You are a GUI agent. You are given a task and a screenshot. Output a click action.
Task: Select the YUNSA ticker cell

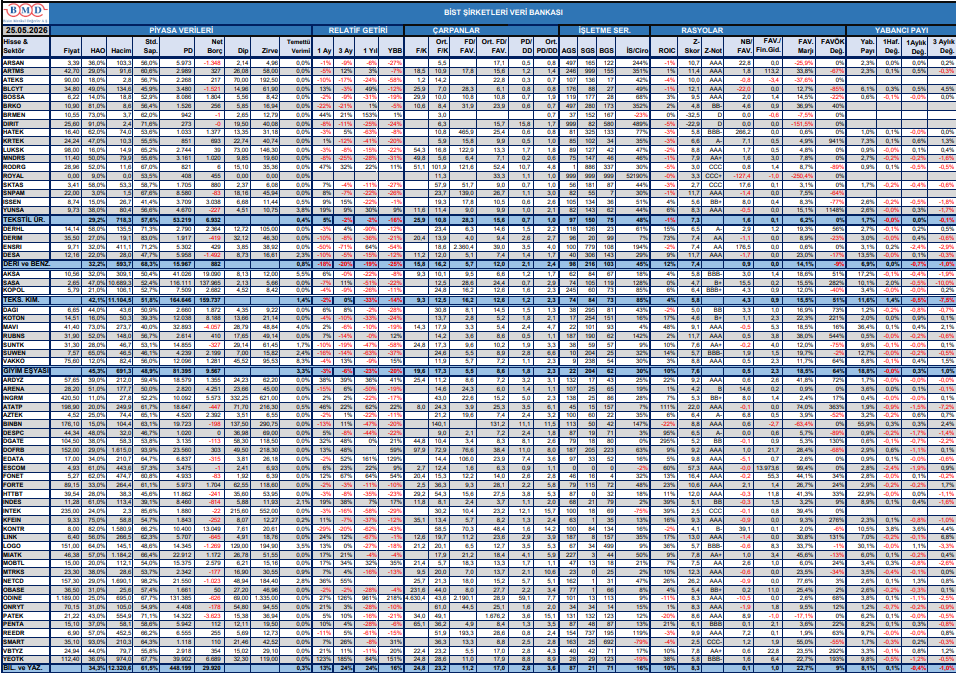pyautogui.click(x=26, y=208)
